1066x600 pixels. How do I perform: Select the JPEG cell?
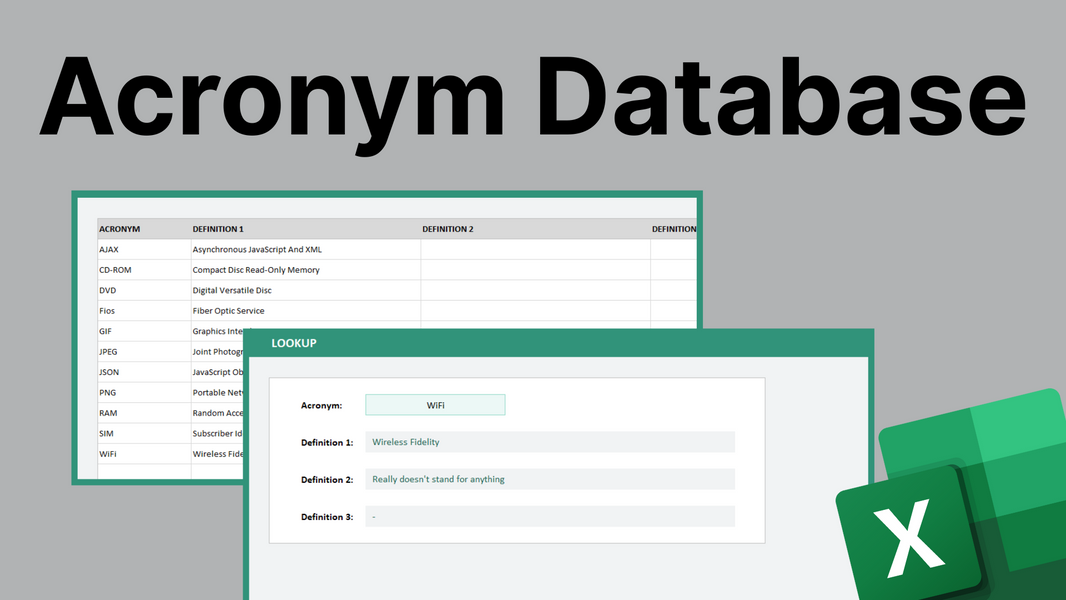click(x=144, y=351)
